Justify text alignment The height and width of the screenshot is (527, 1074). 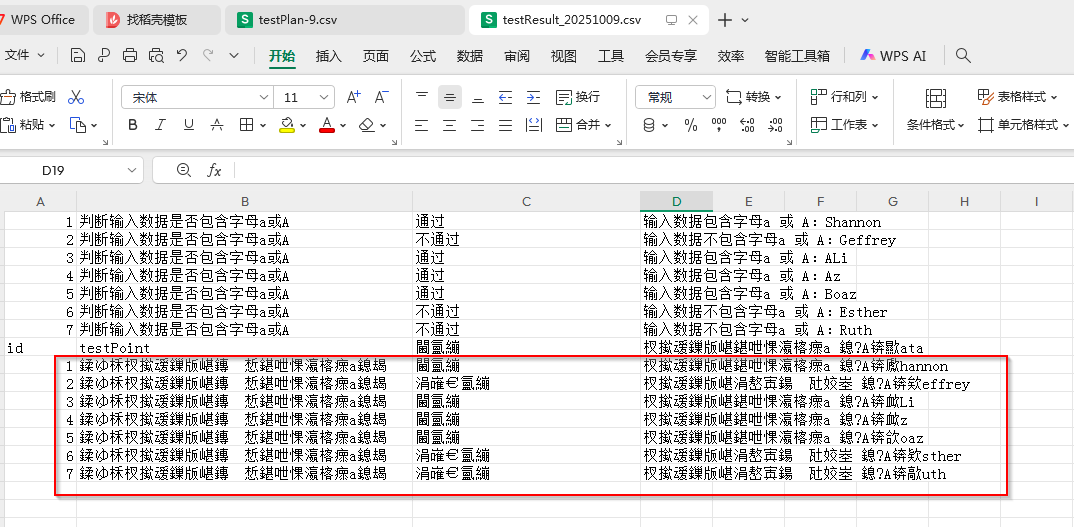(x=505, y=125)
